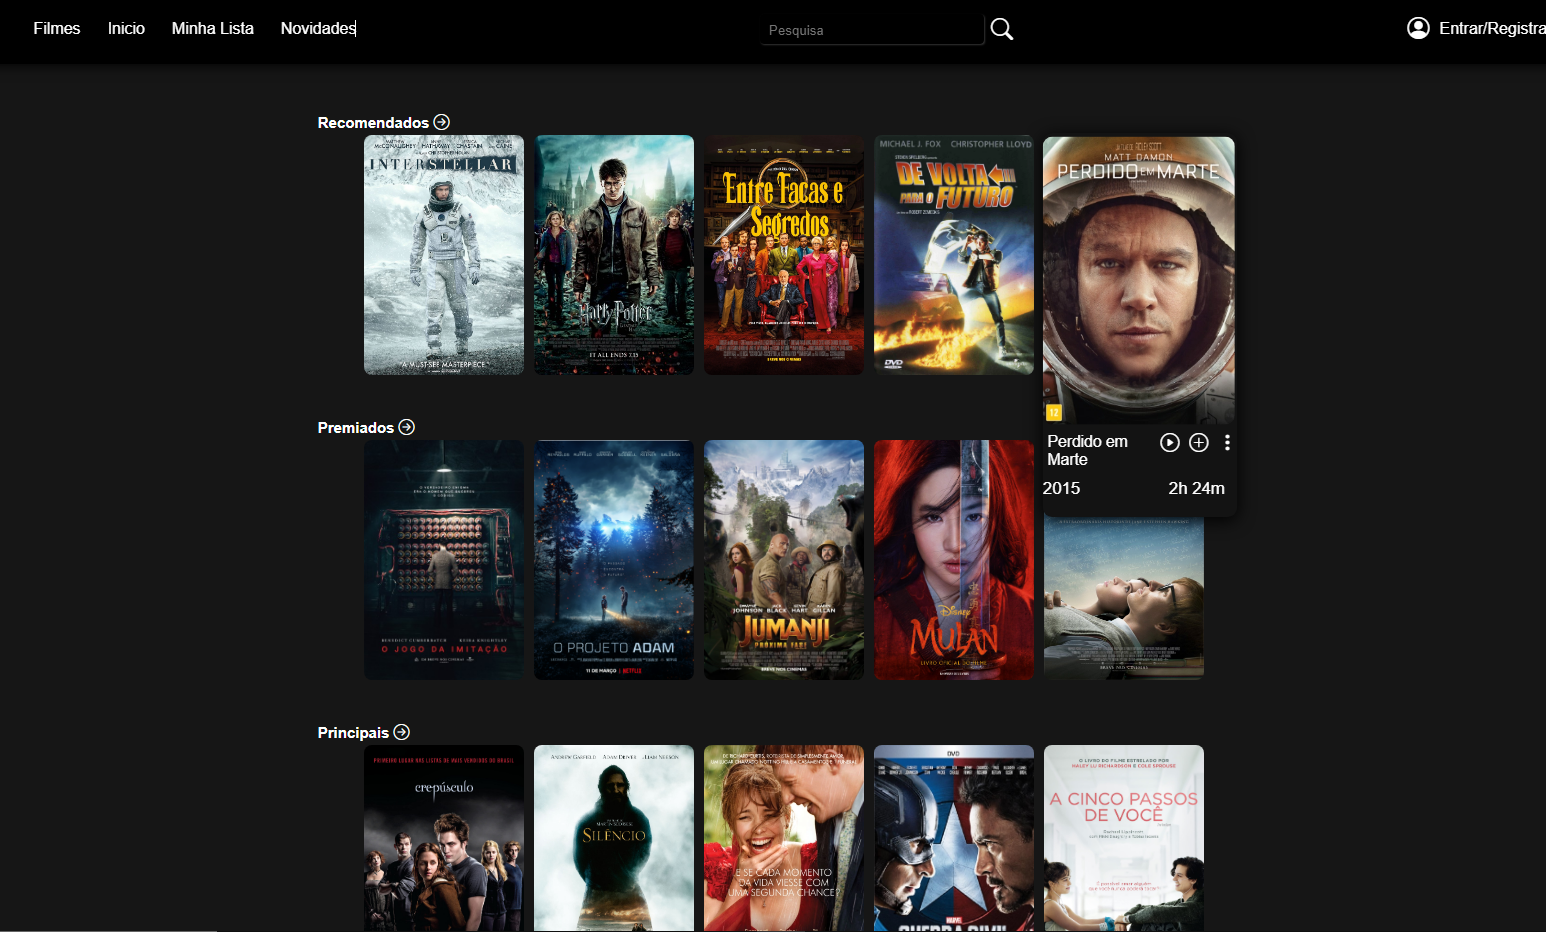This screenshot has width=1546, height=932.
Task: Select the Jumanji Próxima Fase poster
Action: tap(783, 559)
